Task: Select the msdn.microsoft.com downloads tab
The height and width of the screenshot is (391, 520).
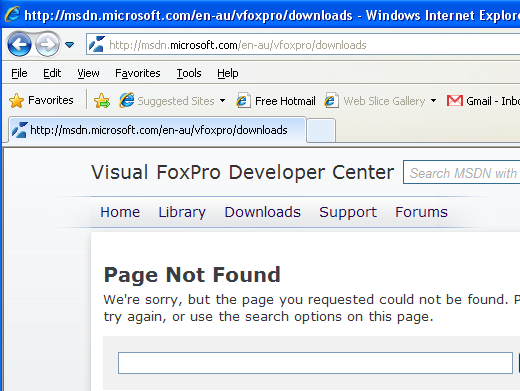Action: pos(157,130)
